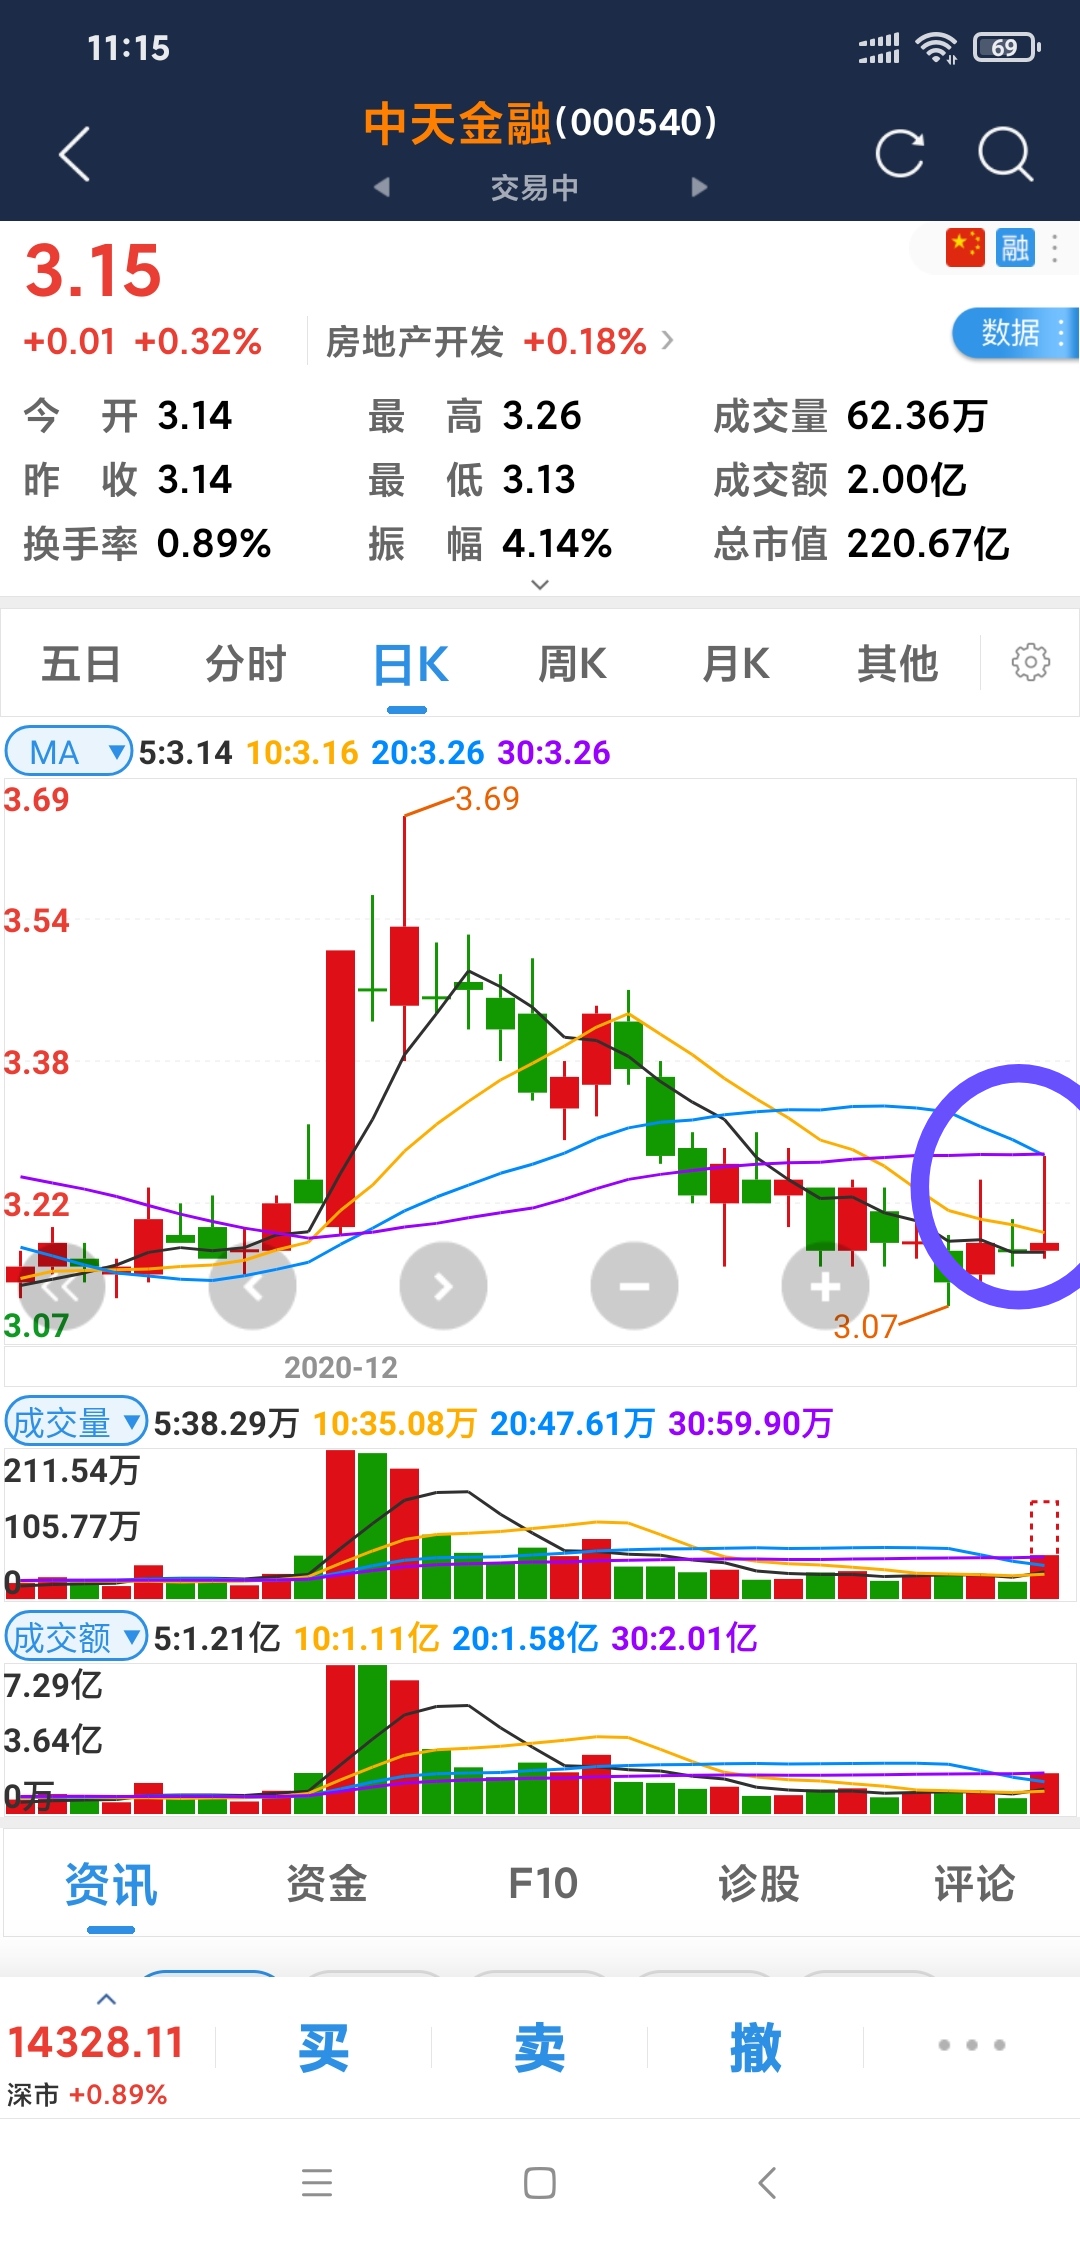Select the 分时 chart tab
This screenshot has height=2248, width=1080.
(x=246, y=664)
